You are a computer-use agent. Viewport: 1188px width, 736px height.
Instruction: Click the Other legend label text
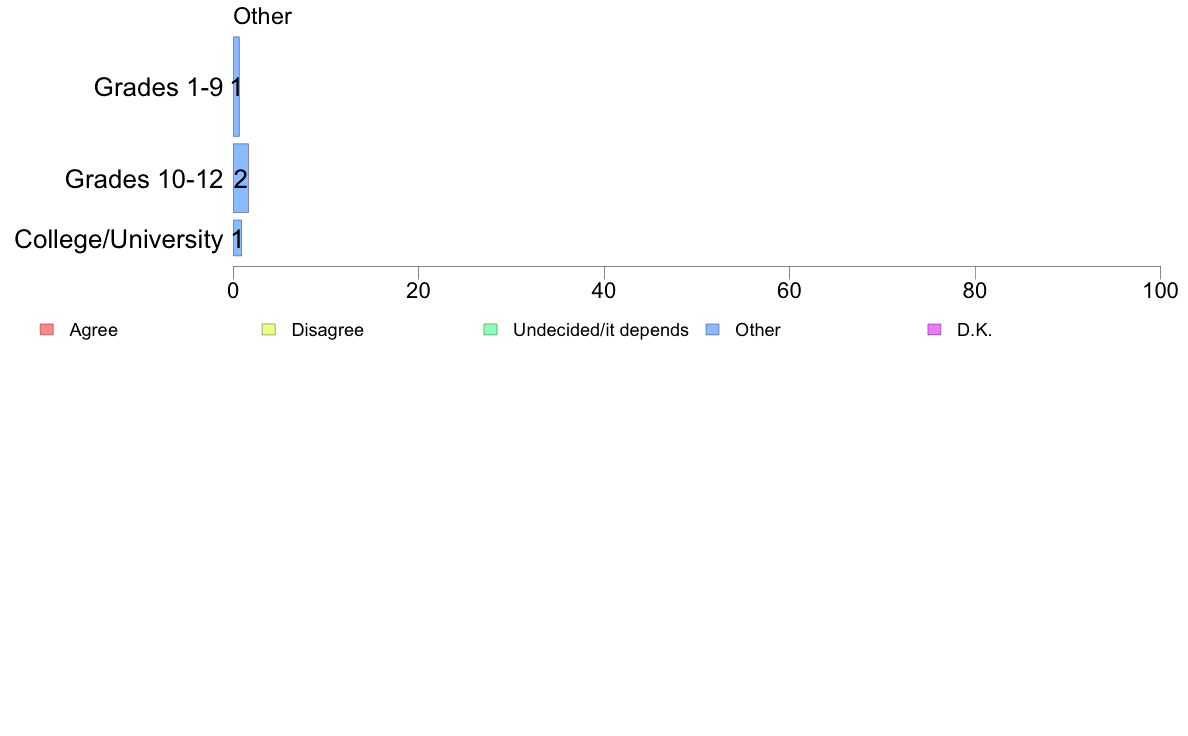[x=758, y=330]
